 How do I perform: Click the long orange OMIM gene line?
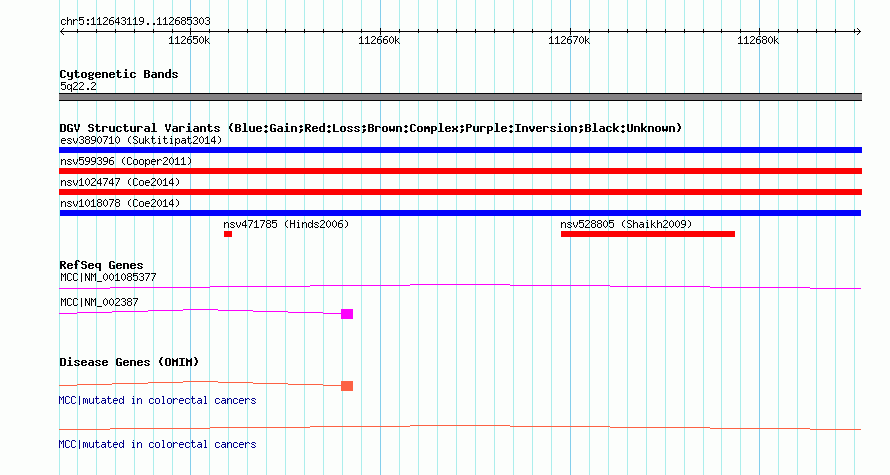pos(460,427)
